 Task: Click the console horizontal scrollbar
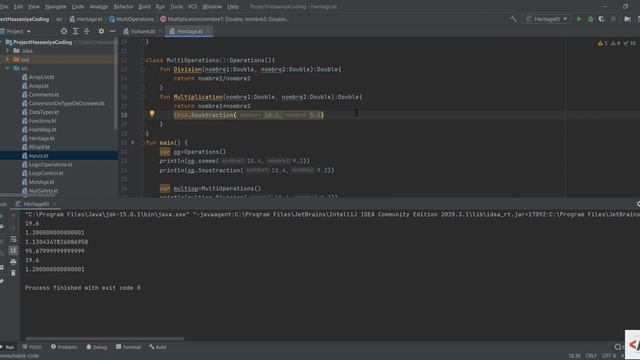pos(104,338)
